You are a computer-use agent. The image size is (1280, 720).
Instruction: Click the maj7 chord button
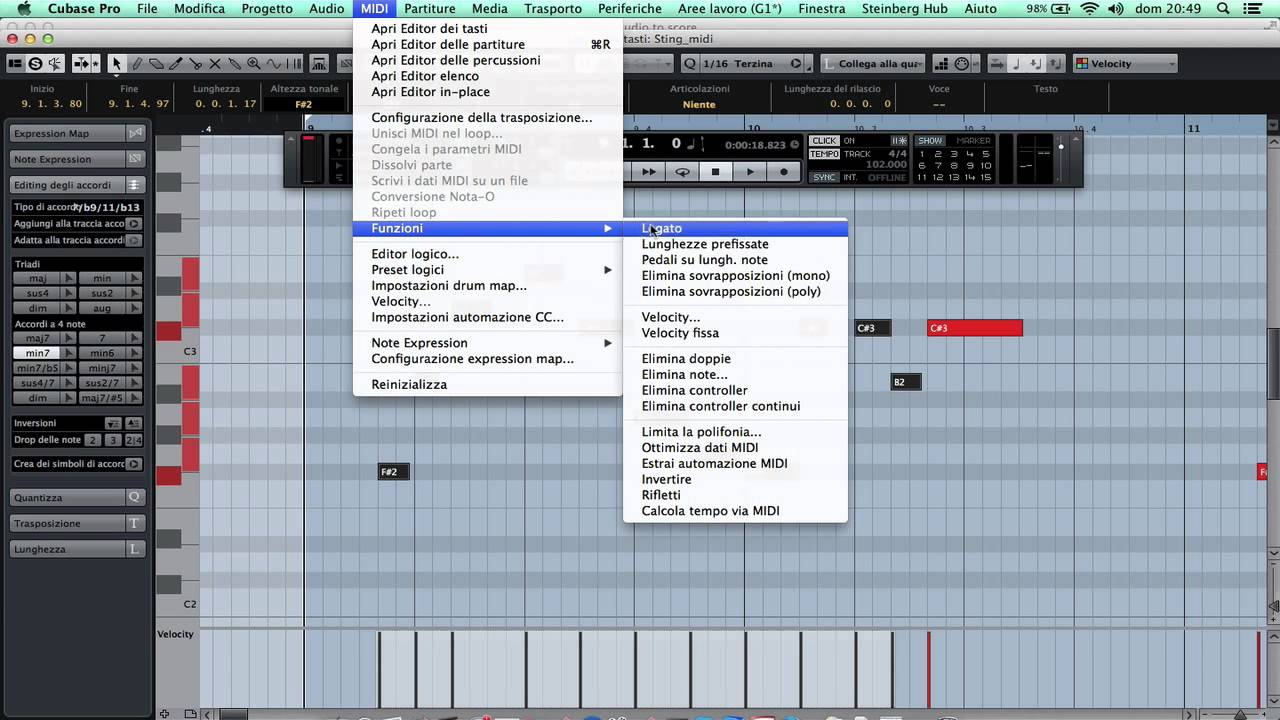(x=38, y=339)
